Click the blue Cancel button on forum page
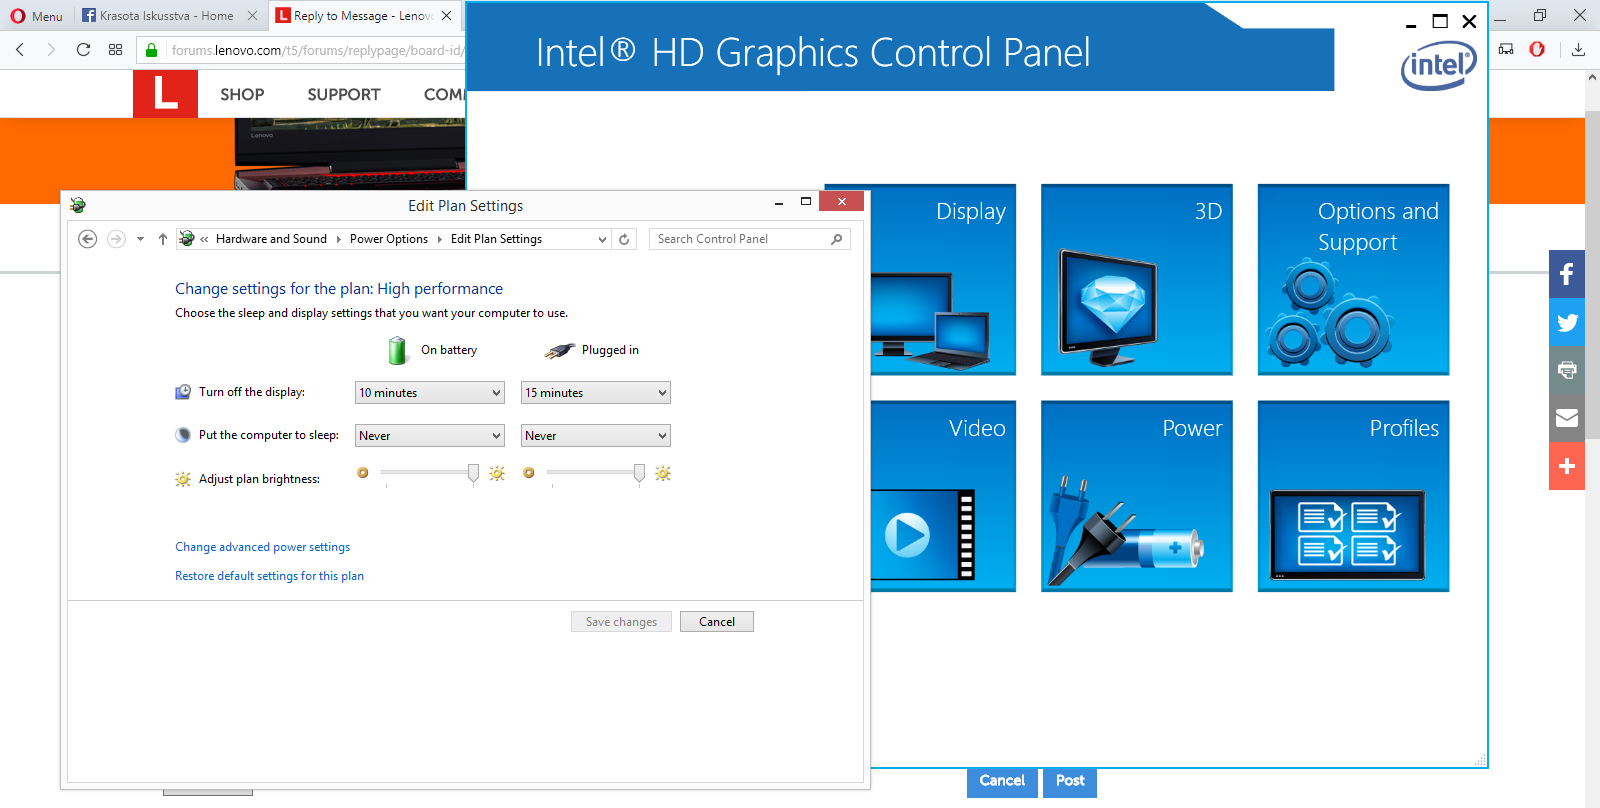This screenshot has width=1600, height=808. tap(1002, 781)
